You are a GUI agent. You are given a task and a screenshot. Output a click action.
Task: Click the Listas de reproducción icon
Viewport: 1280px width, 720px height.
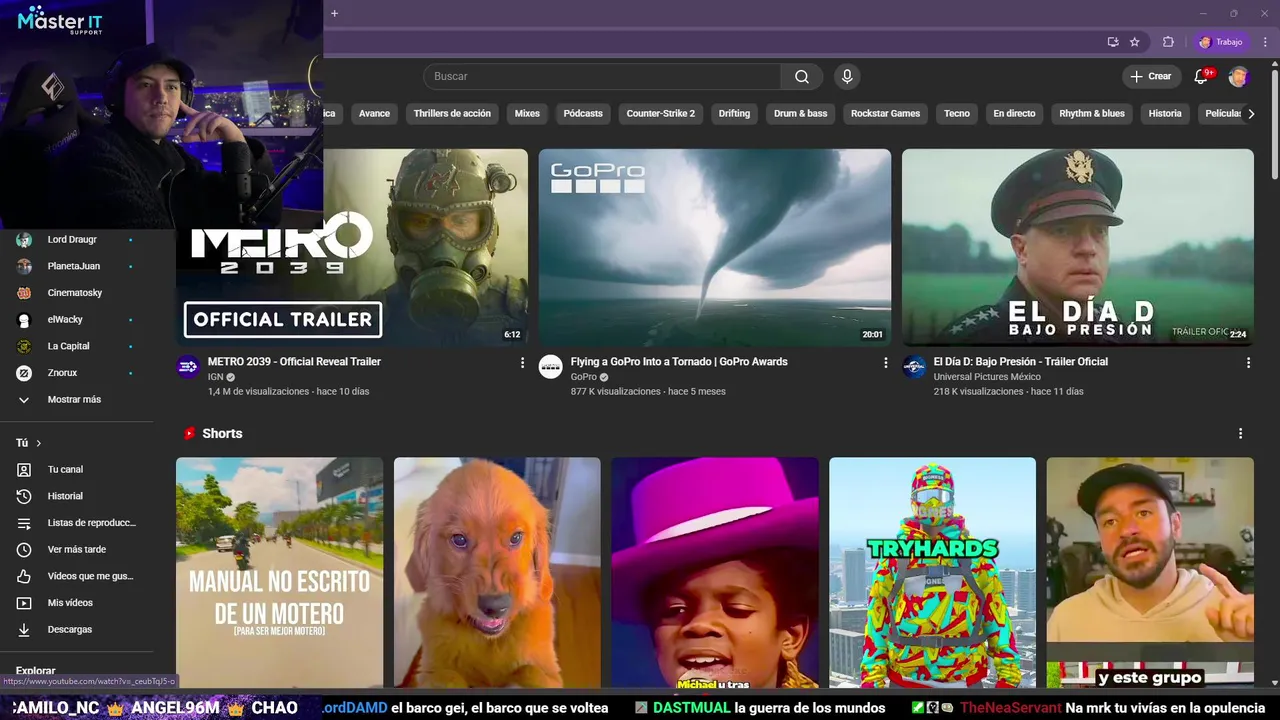click(x=24, y=523)
